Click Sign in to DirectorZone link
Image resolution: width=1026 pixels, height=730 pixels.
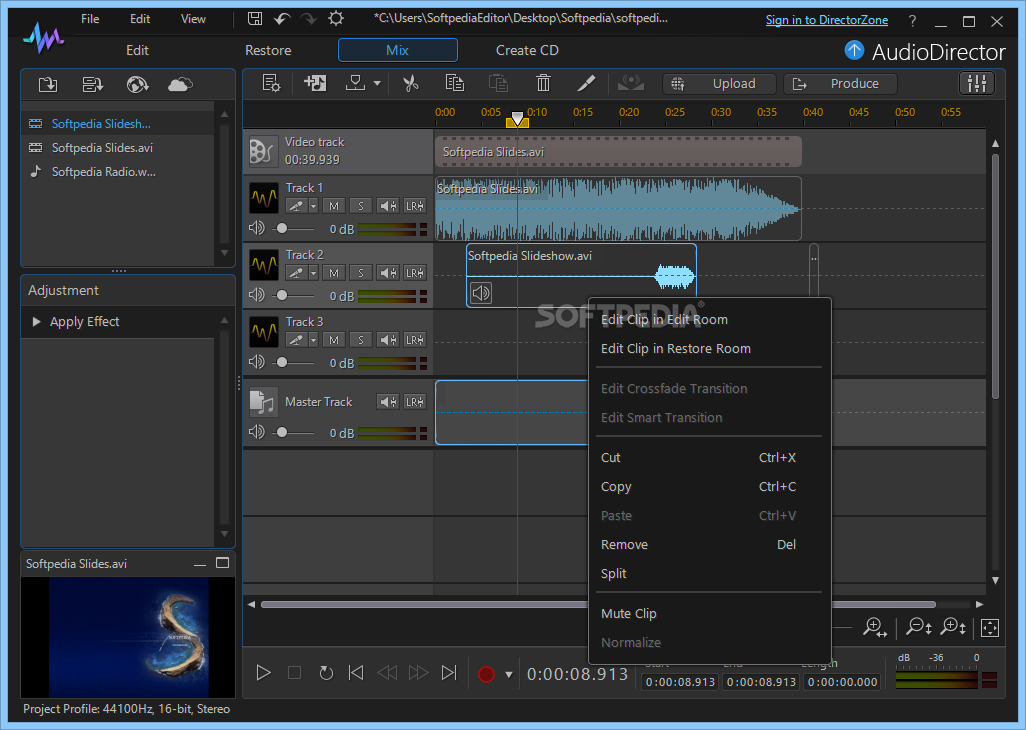[x=827, y=20]
